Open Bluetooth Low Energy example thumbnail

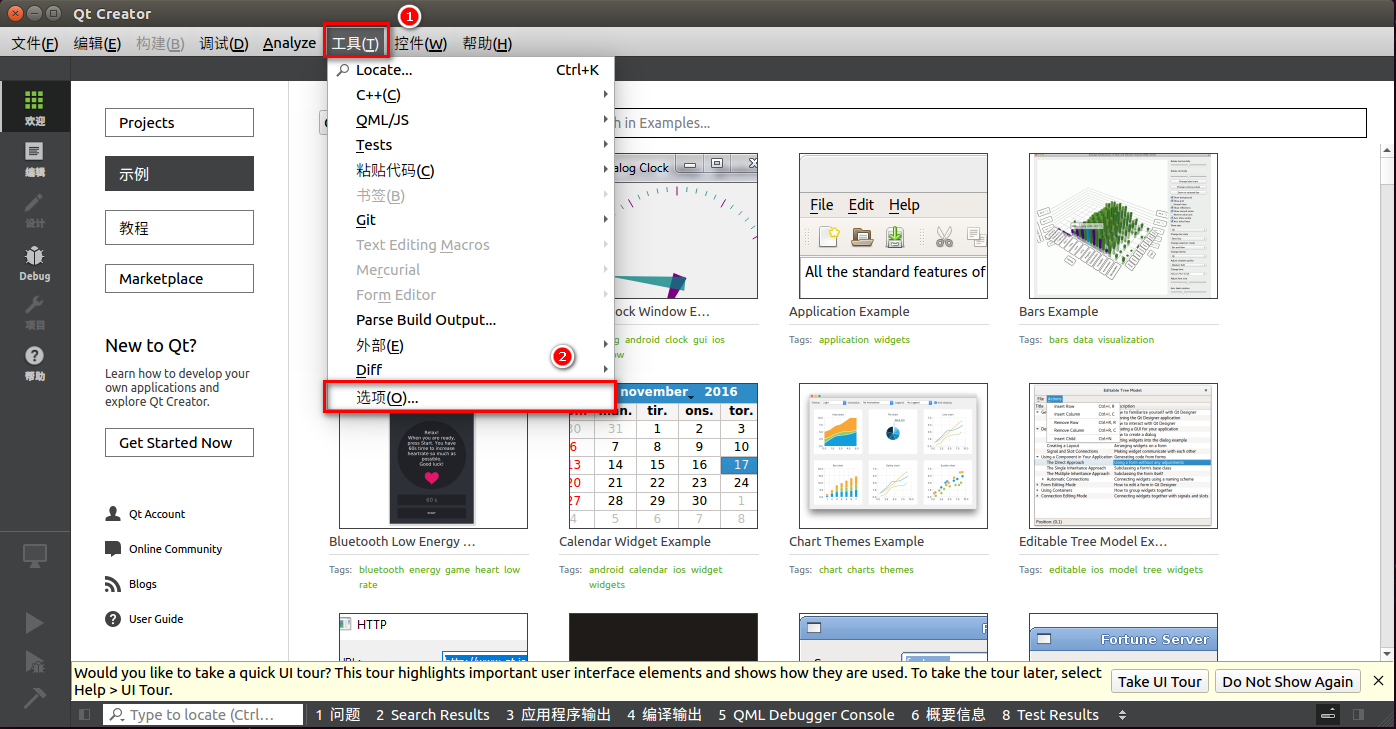[x=433, y=470]
